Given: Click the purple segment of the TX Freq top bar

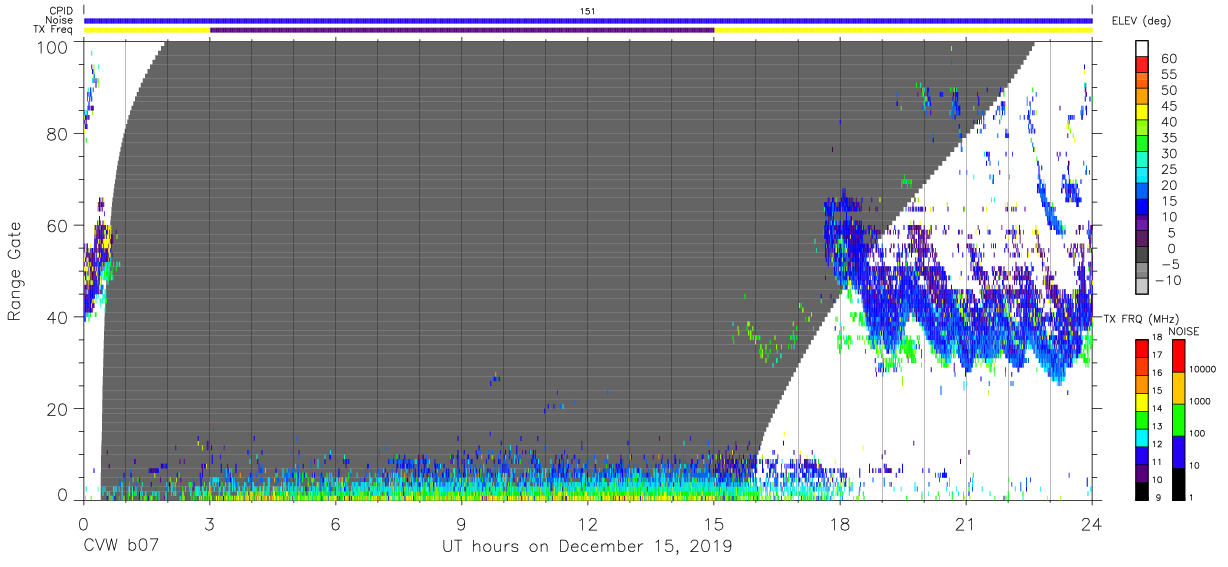Looking at the screenshot, I should [462, 30].
